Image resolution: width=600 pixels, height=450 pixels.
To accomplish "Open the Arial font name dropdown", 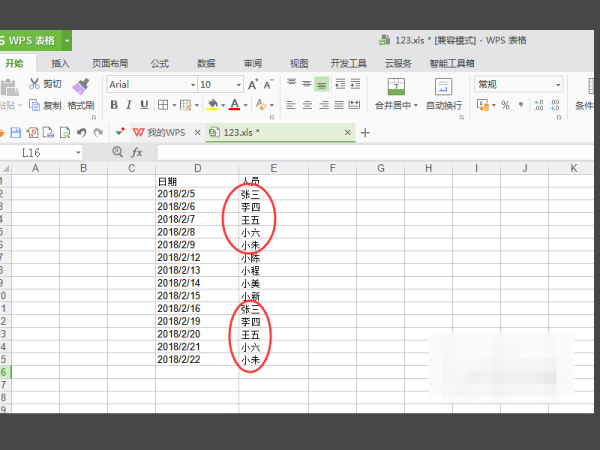I will point(193,85).
